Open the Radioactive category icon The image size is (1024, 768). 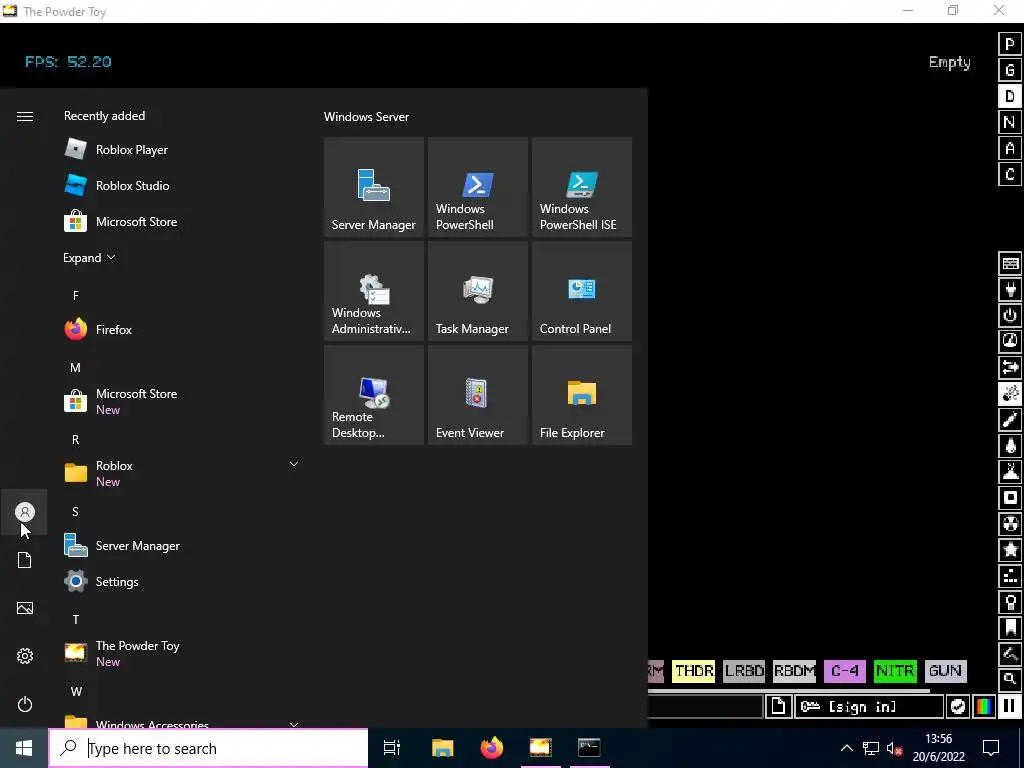coord(1010,524)
